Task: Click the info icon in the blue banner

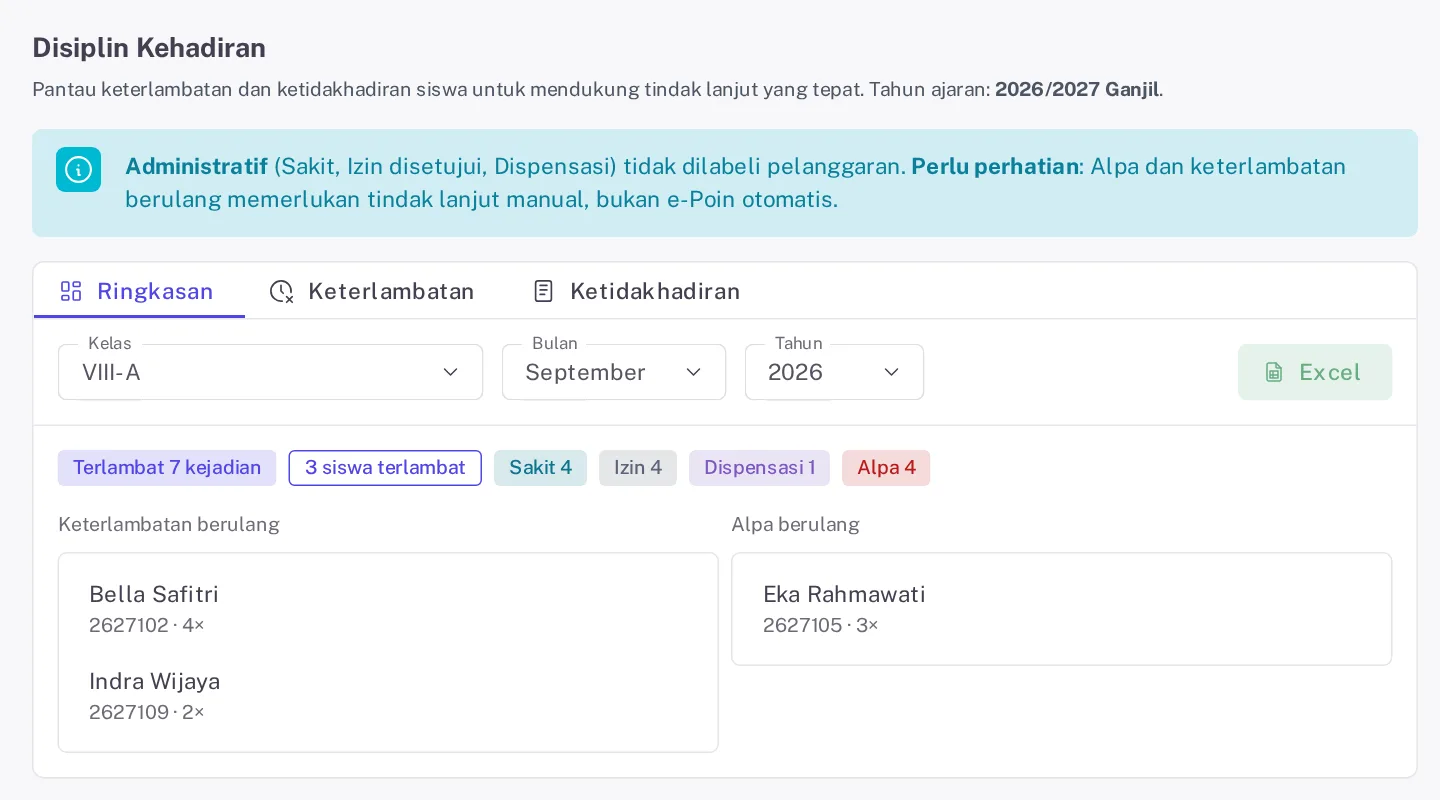Action: pos(78,169)
